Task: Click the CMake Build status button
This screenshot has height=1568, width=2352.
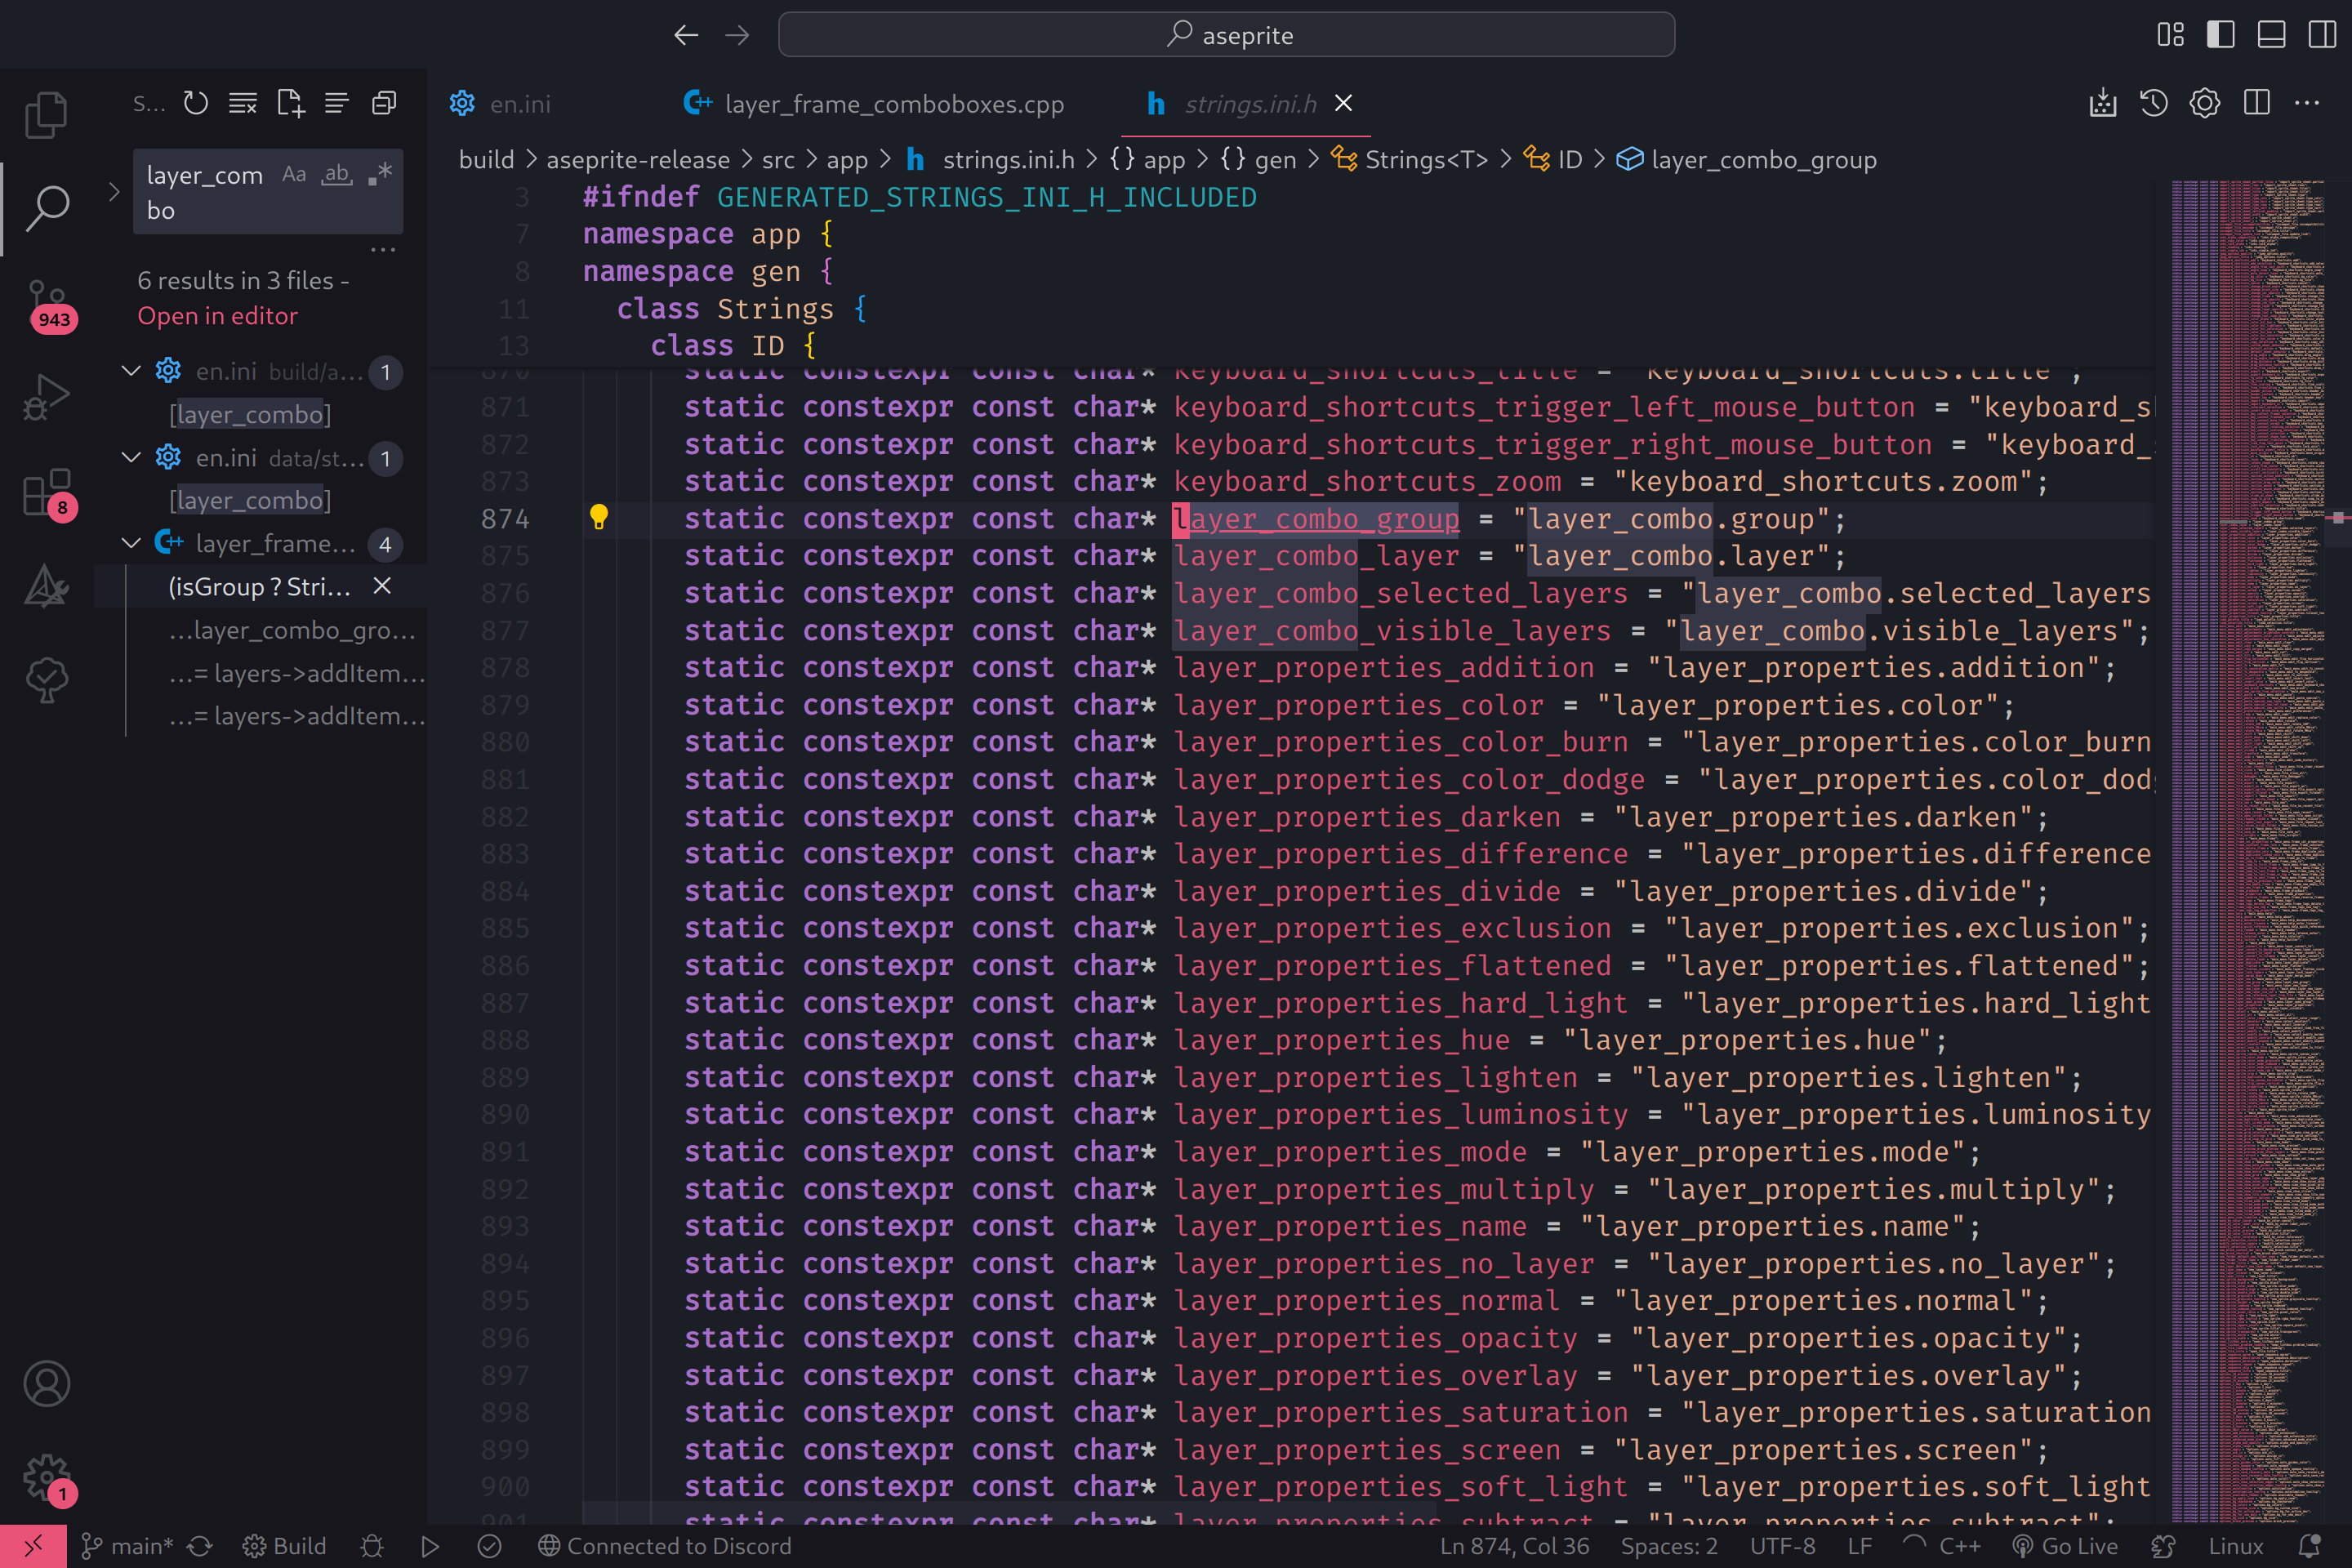Action: (x=285, y=1546)
